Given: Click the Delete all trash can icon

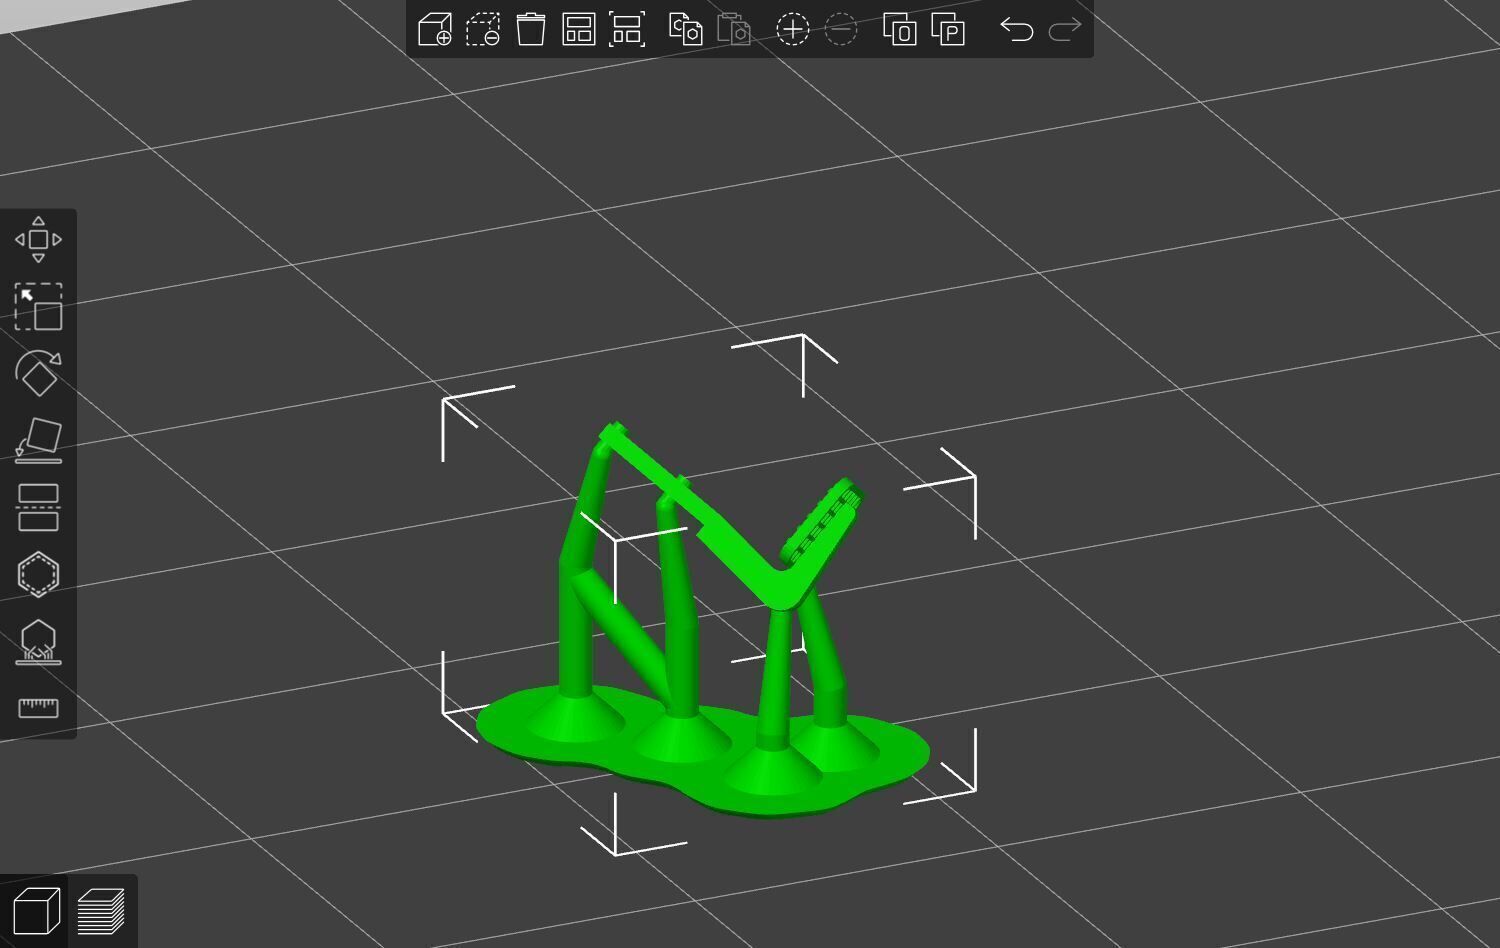Looking at the screenshot, I should pos(531,29).
